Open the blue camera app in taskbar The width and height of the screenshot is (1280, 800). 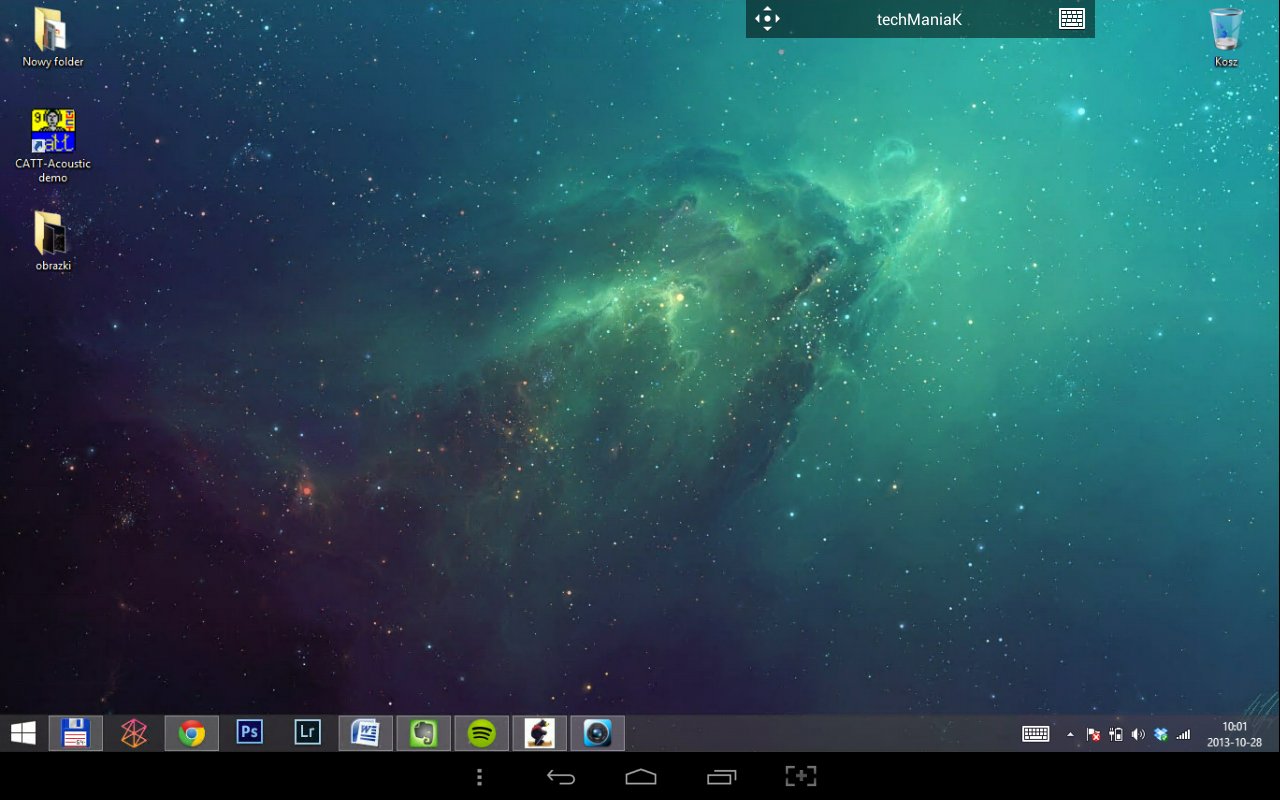coord(598,734)
